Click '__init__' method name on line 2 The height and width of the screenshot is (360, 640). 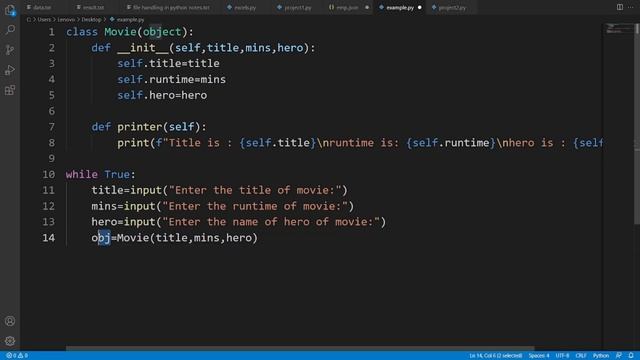coord(143,48)
